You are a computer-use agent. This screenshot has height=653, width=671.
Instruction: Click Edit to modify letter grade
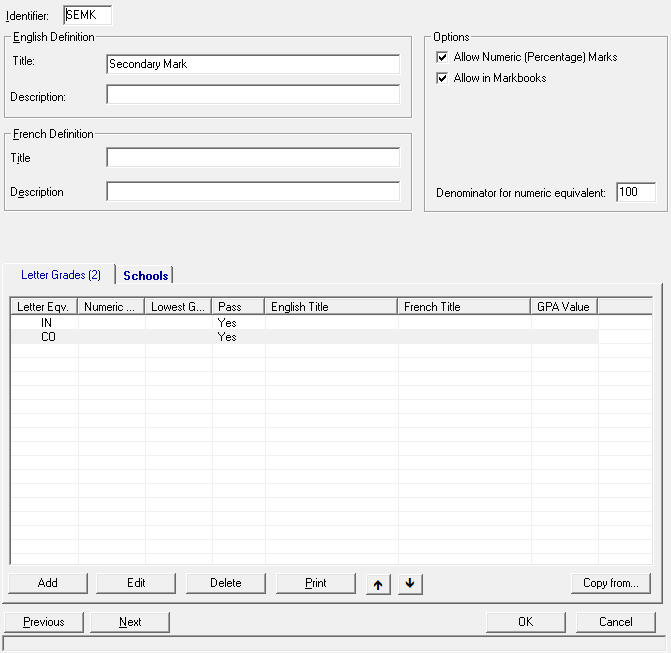click(136, 583)
